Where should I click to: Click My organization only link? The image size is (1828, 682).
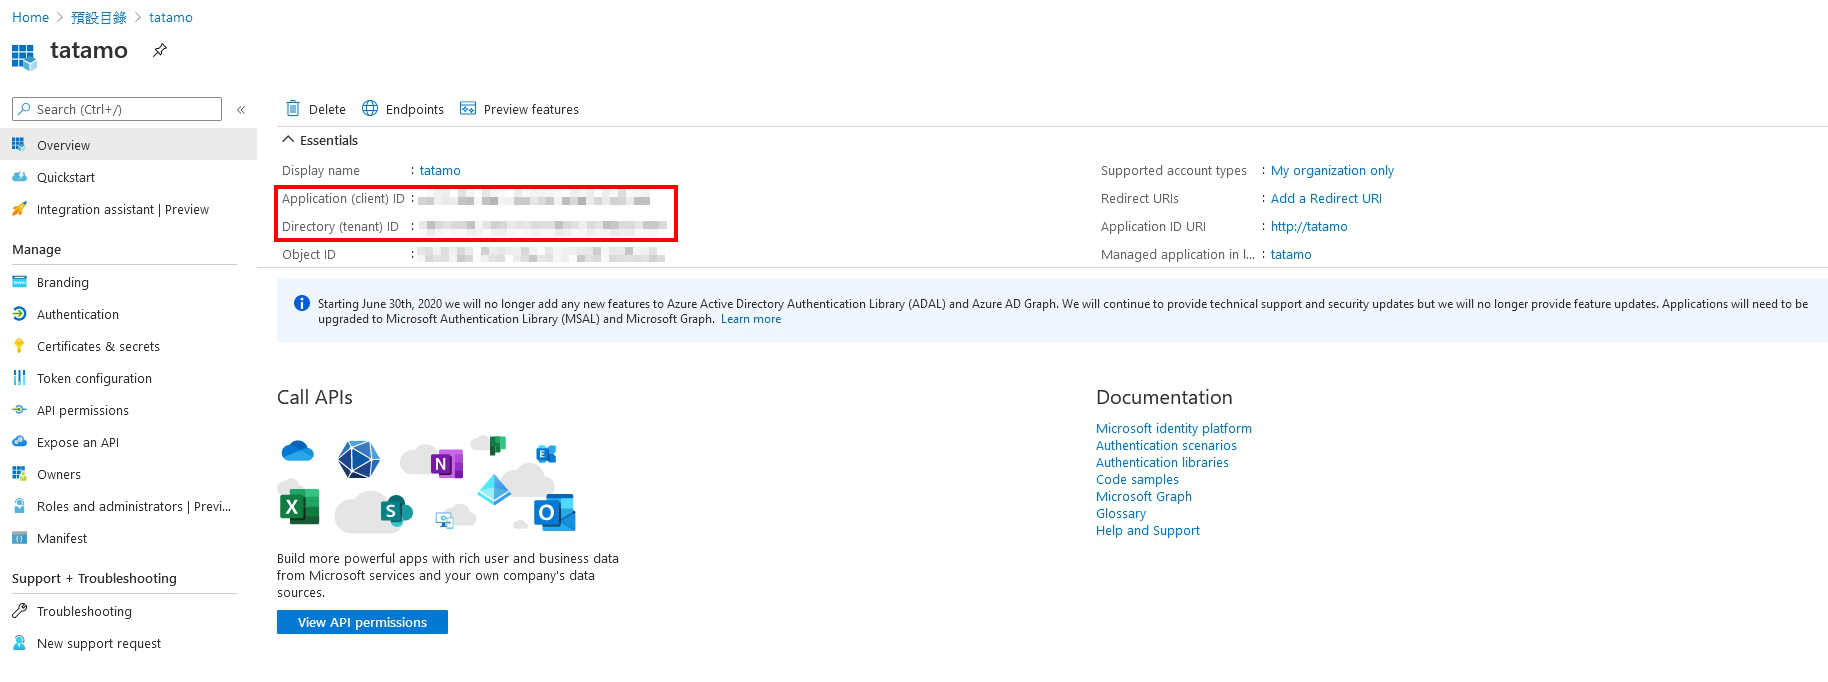pyautogui.click(x=1332, y=170)
